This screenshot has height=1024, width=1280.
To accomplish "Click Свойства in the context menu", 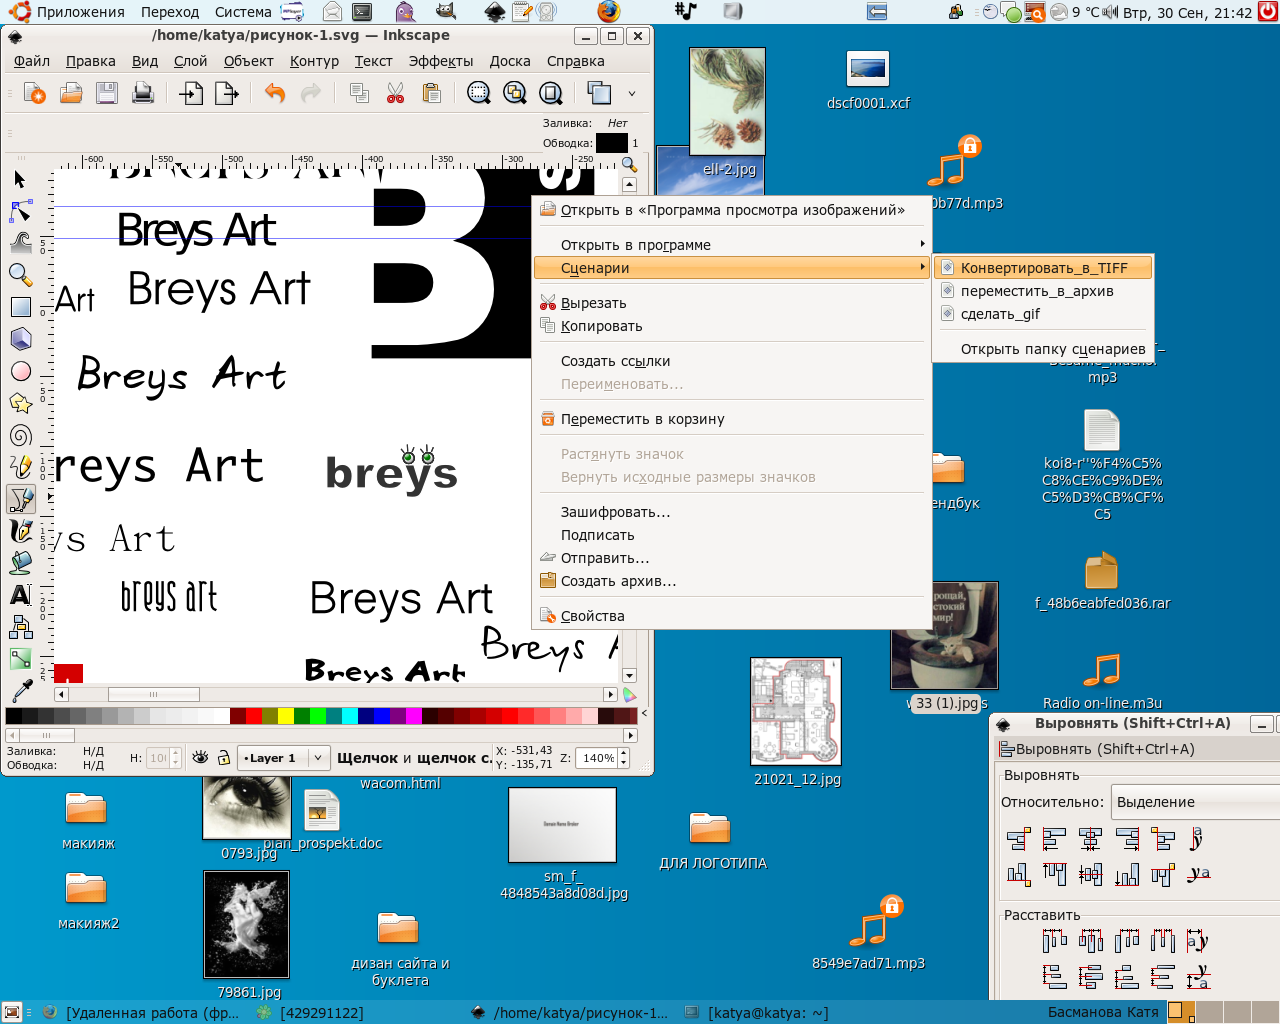I will click(x=592, y=616).
